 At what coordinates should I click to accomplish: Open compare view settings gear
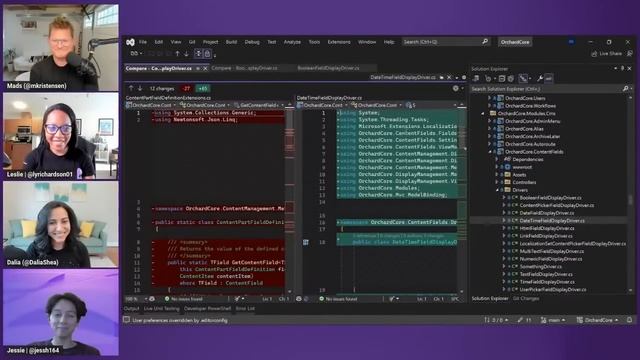(456, 88)
